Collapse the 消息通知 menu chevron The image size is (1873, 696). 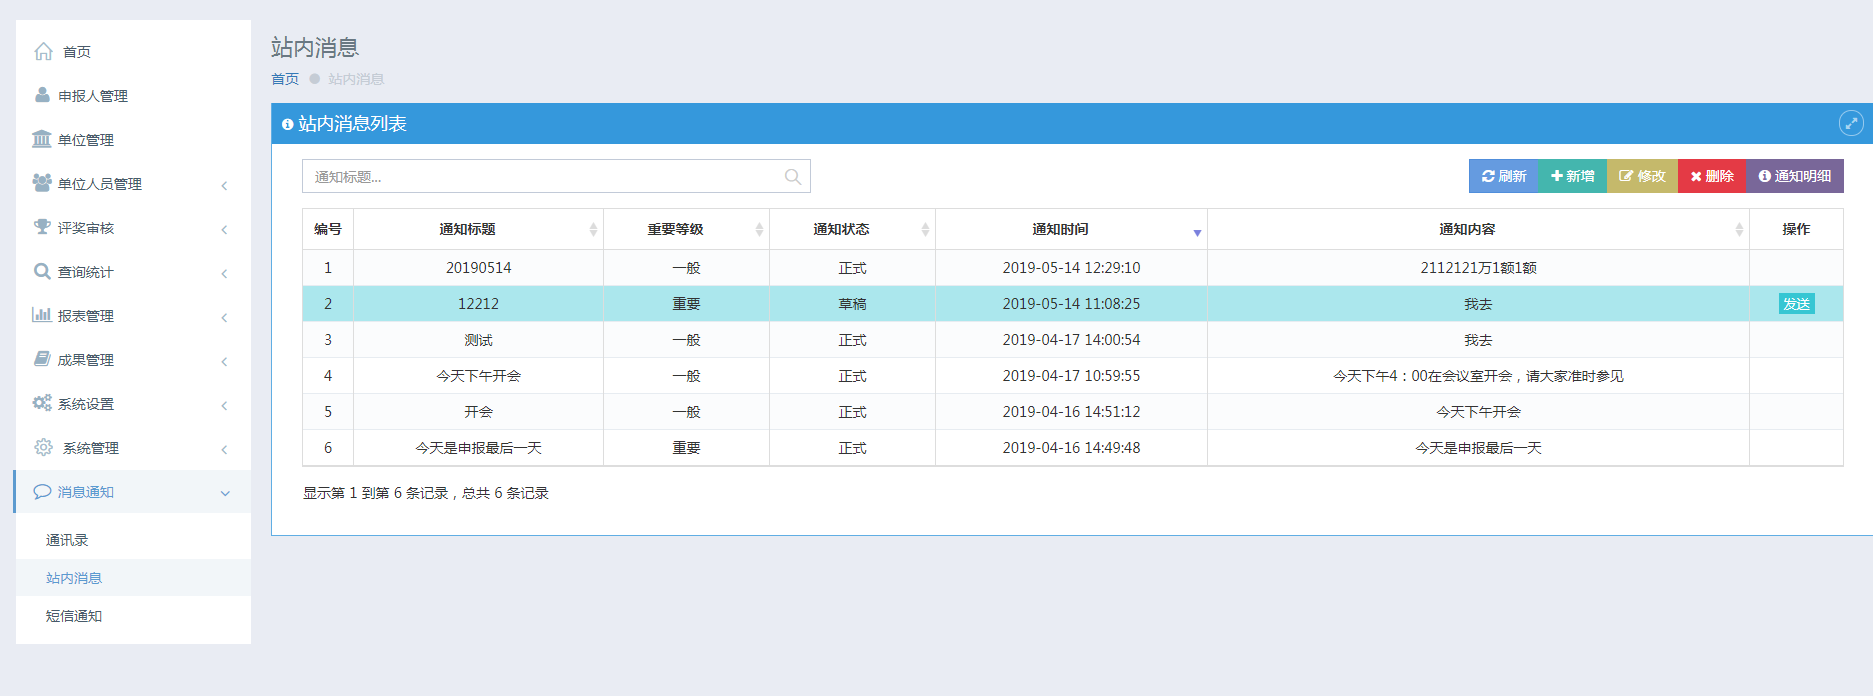(225, 493)
